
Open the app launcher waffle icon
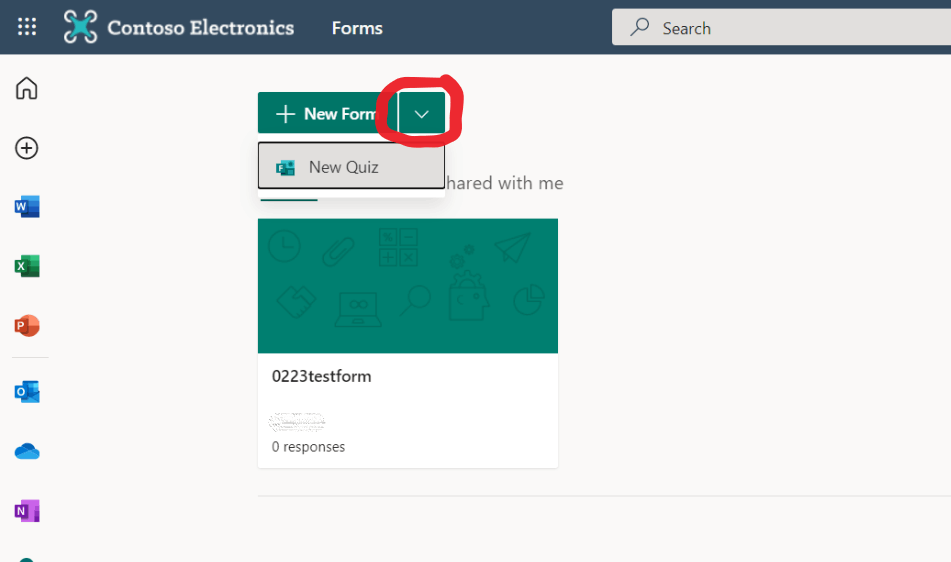tap(27, 27)
